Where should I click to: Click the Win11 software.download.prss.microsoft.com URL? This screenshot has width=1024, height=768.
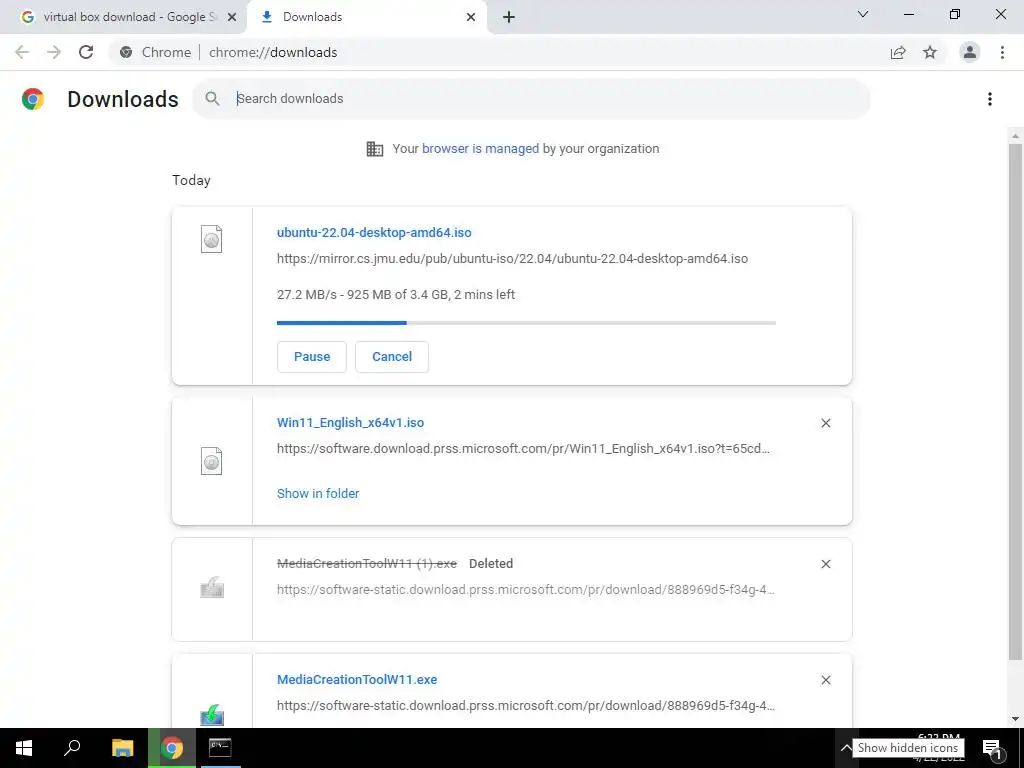point(523,449)
